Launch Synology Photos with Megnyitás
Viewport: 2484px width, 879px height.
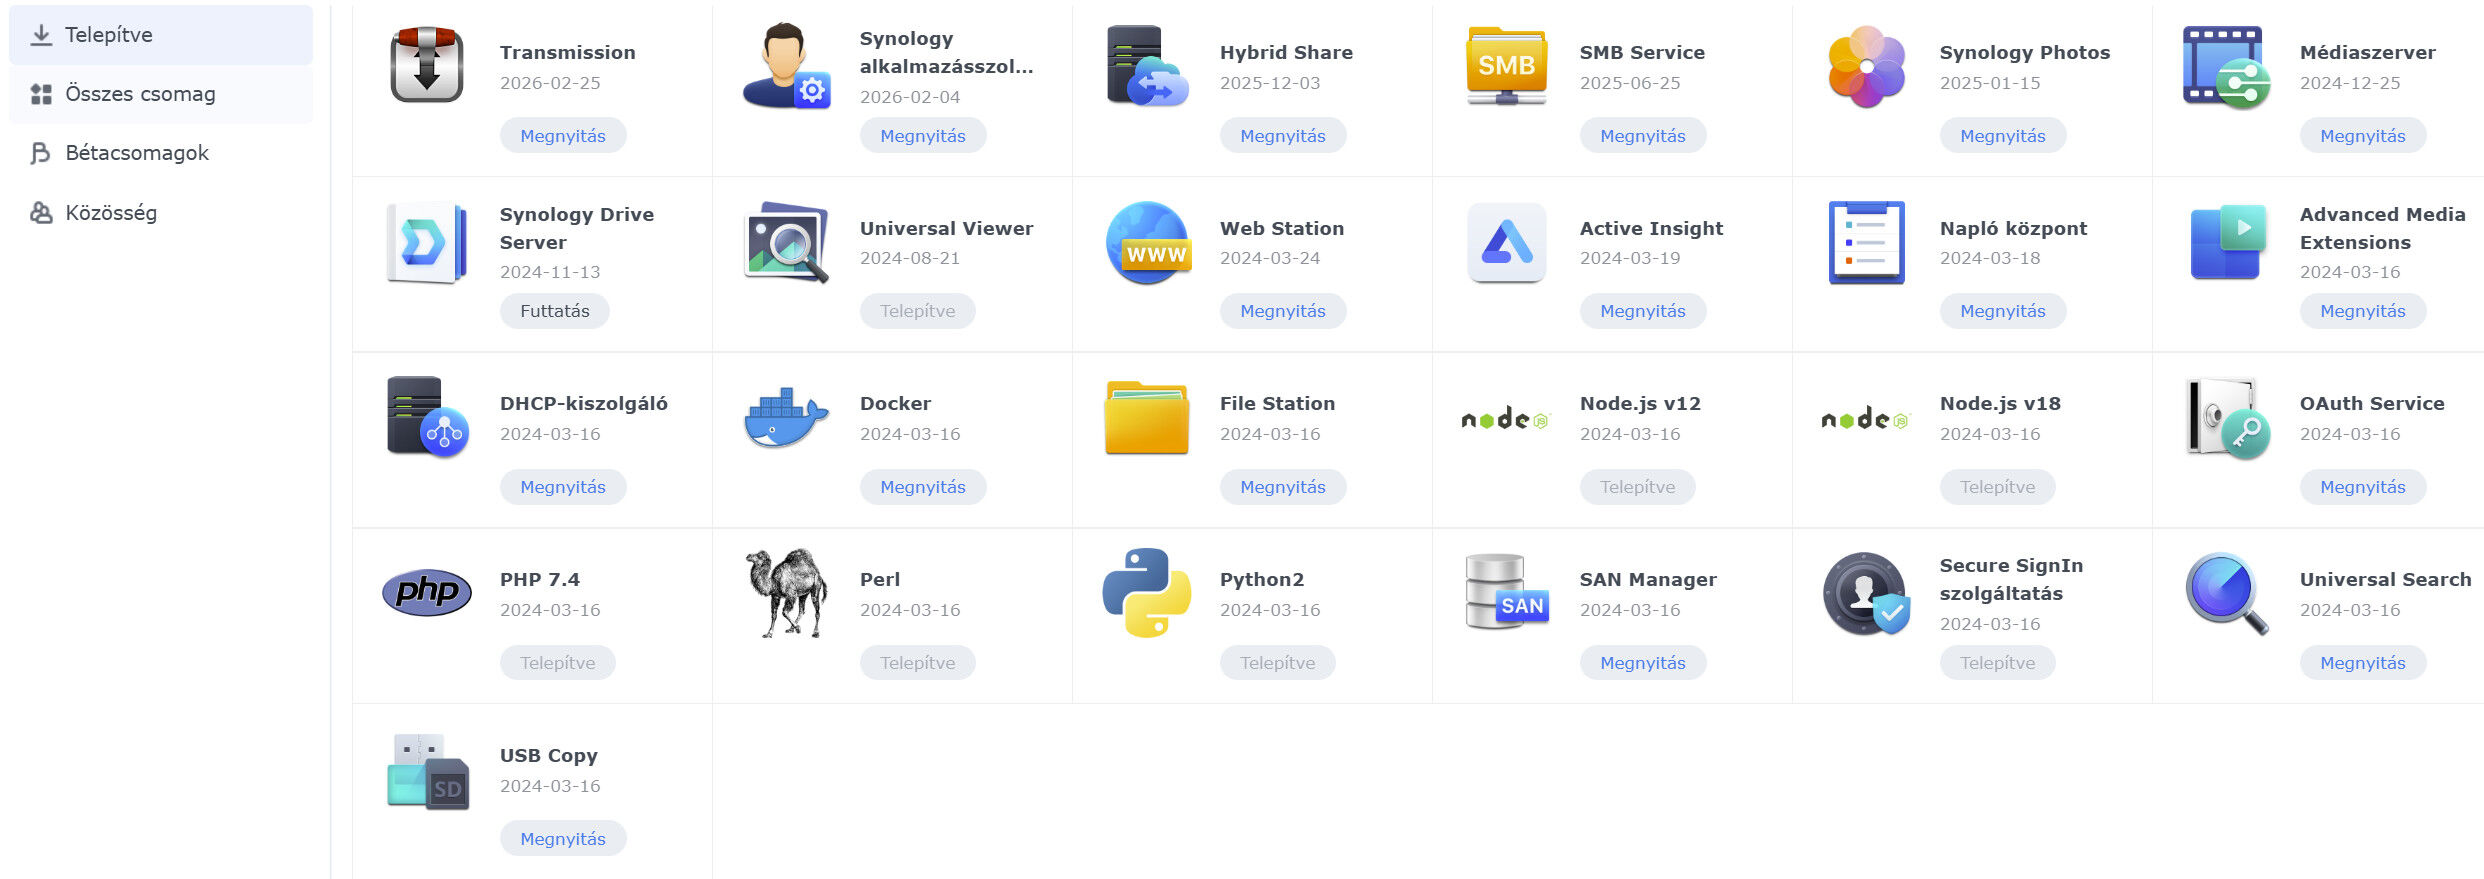click(x=2003, y=136)
